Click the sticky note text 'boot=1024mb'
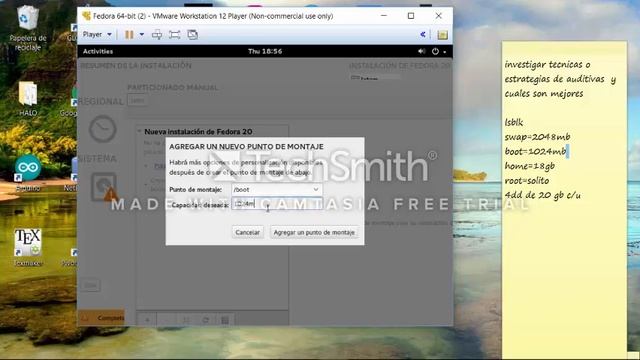The image size is (640, 360). 535,151
